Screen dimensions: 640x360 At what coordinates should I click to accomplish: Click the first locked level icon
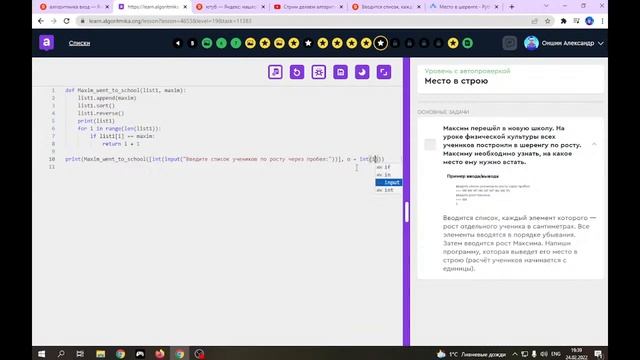pyautogui.click(x=395, y=43)
